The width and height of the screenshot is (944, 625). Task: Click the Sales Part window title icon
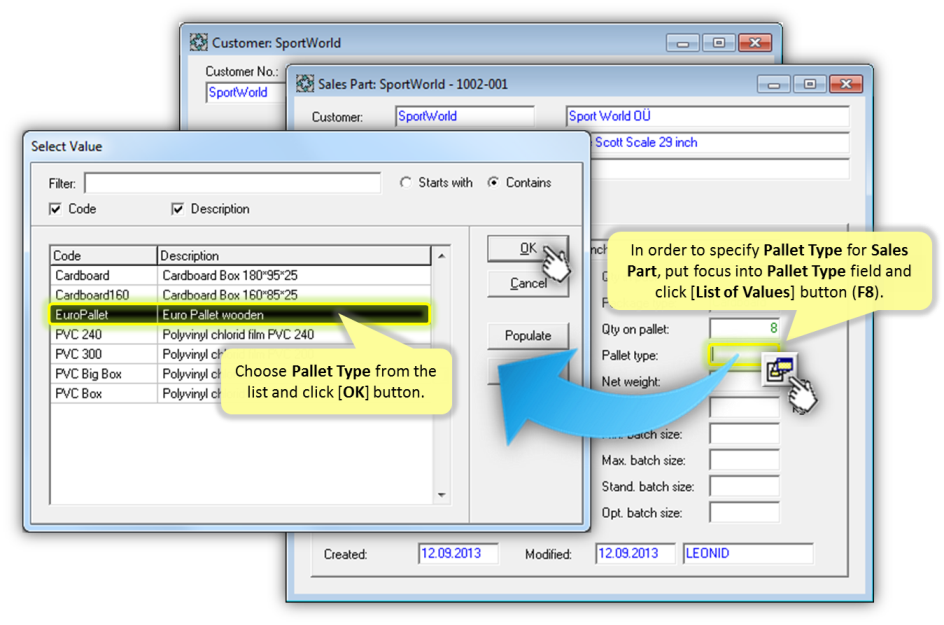point(305,84)
